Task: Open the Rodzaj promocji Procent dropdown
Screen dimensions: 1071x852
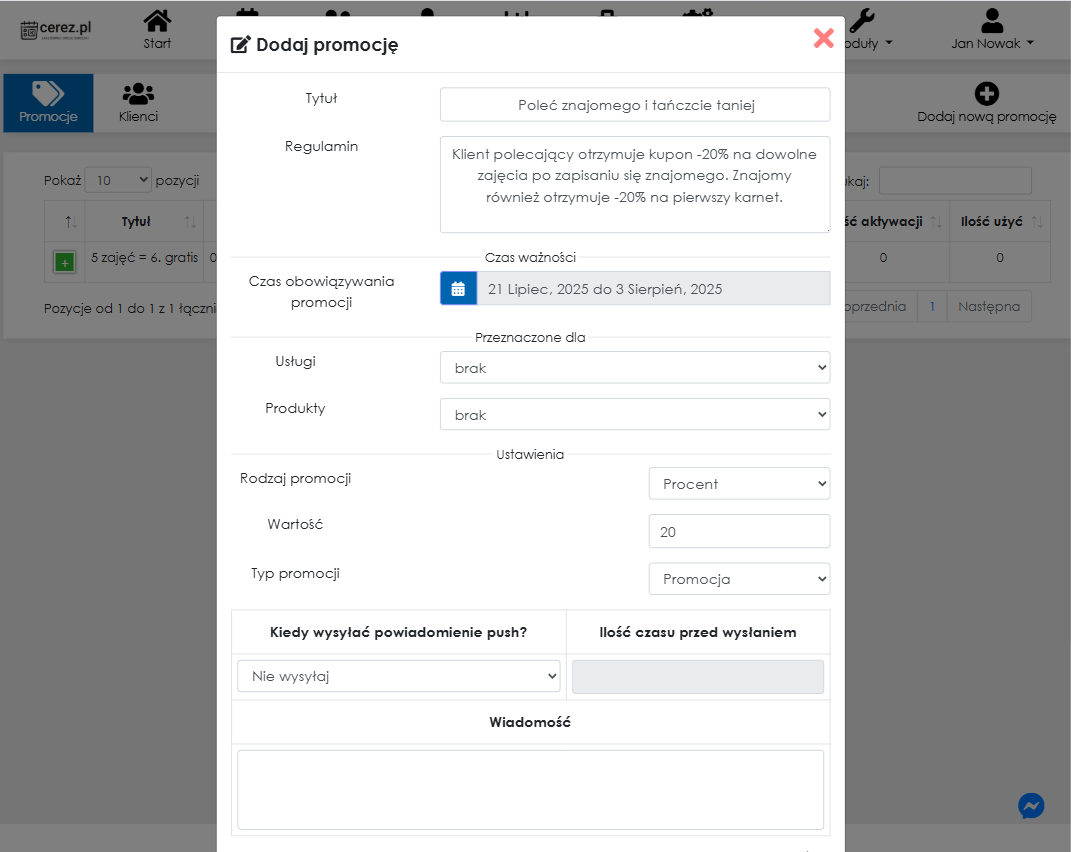Action: [x=739, y=484]
